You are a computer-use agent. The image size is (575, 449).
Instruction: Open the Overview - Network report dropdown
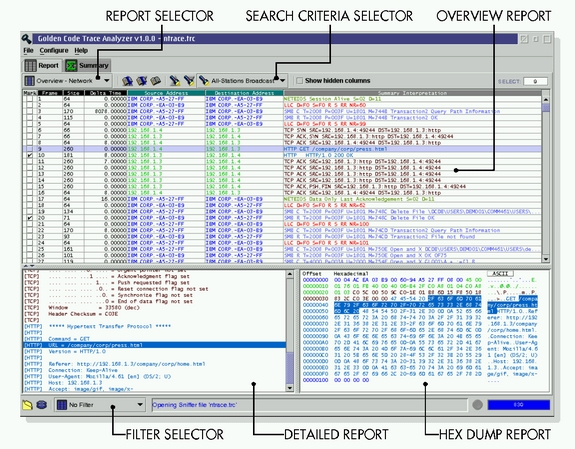click(x=67, y=81)
